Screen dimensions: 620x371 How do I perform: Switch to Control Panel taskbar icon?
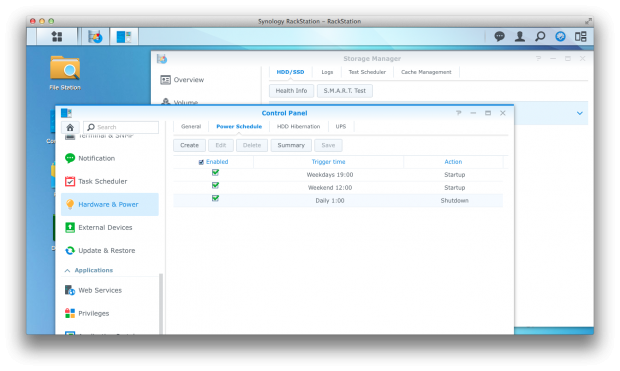pos(124,37)
